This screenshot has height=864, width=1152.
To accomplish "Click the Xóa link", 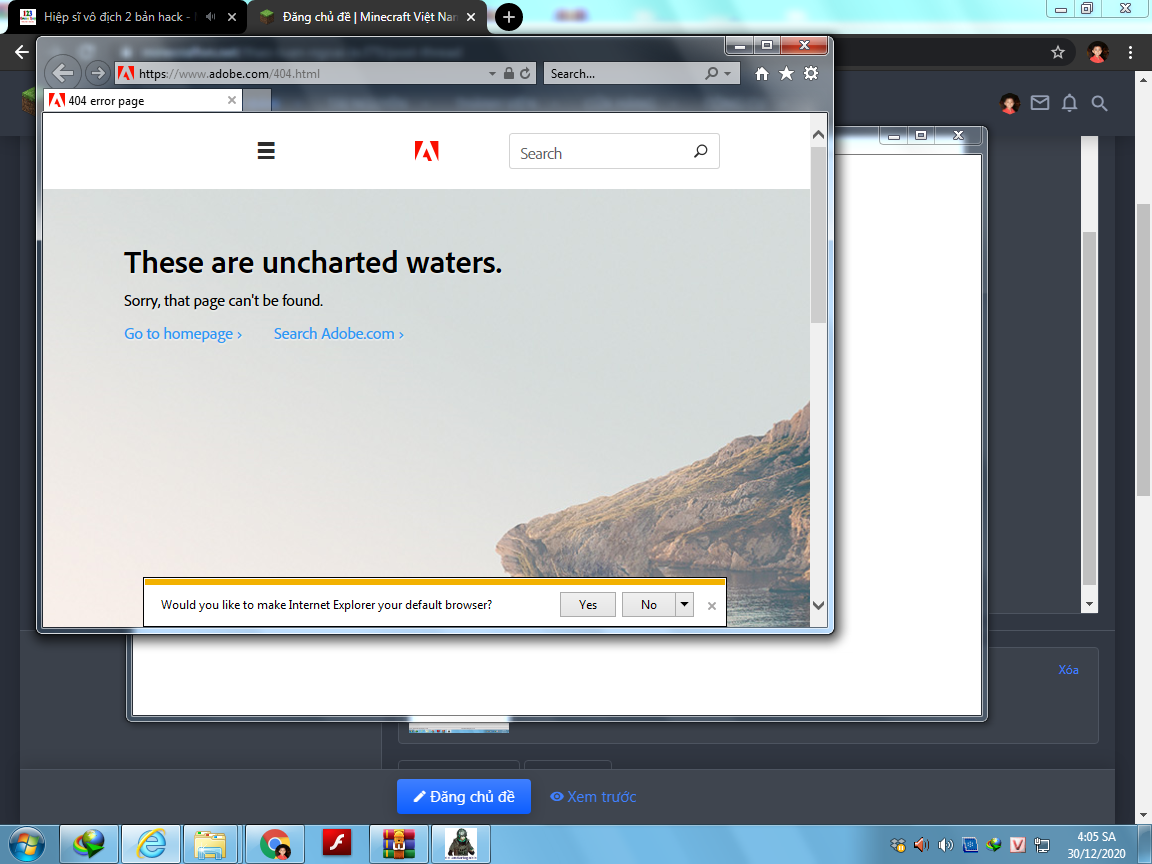I will click(x=1068, y=669).
